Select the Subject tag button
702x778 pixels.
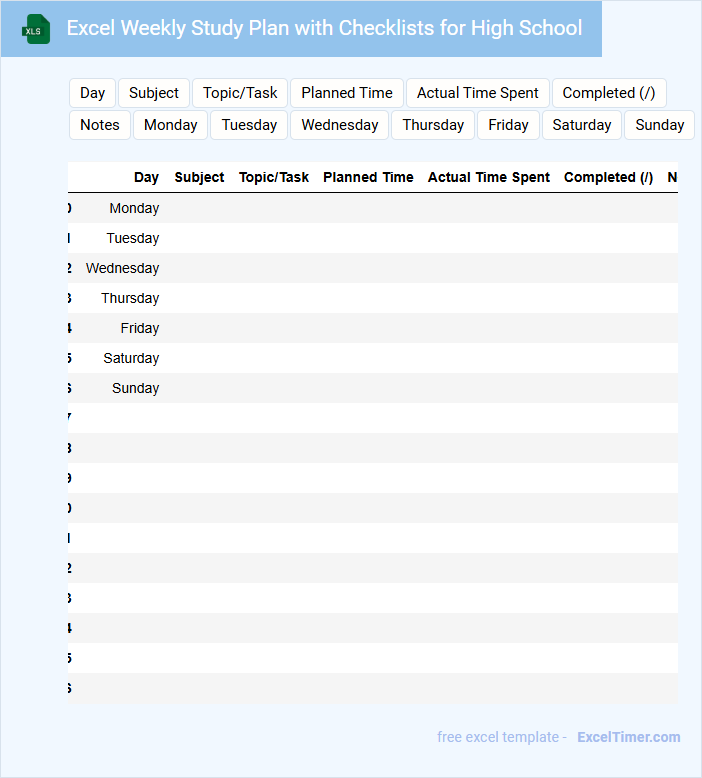(154, 93)
